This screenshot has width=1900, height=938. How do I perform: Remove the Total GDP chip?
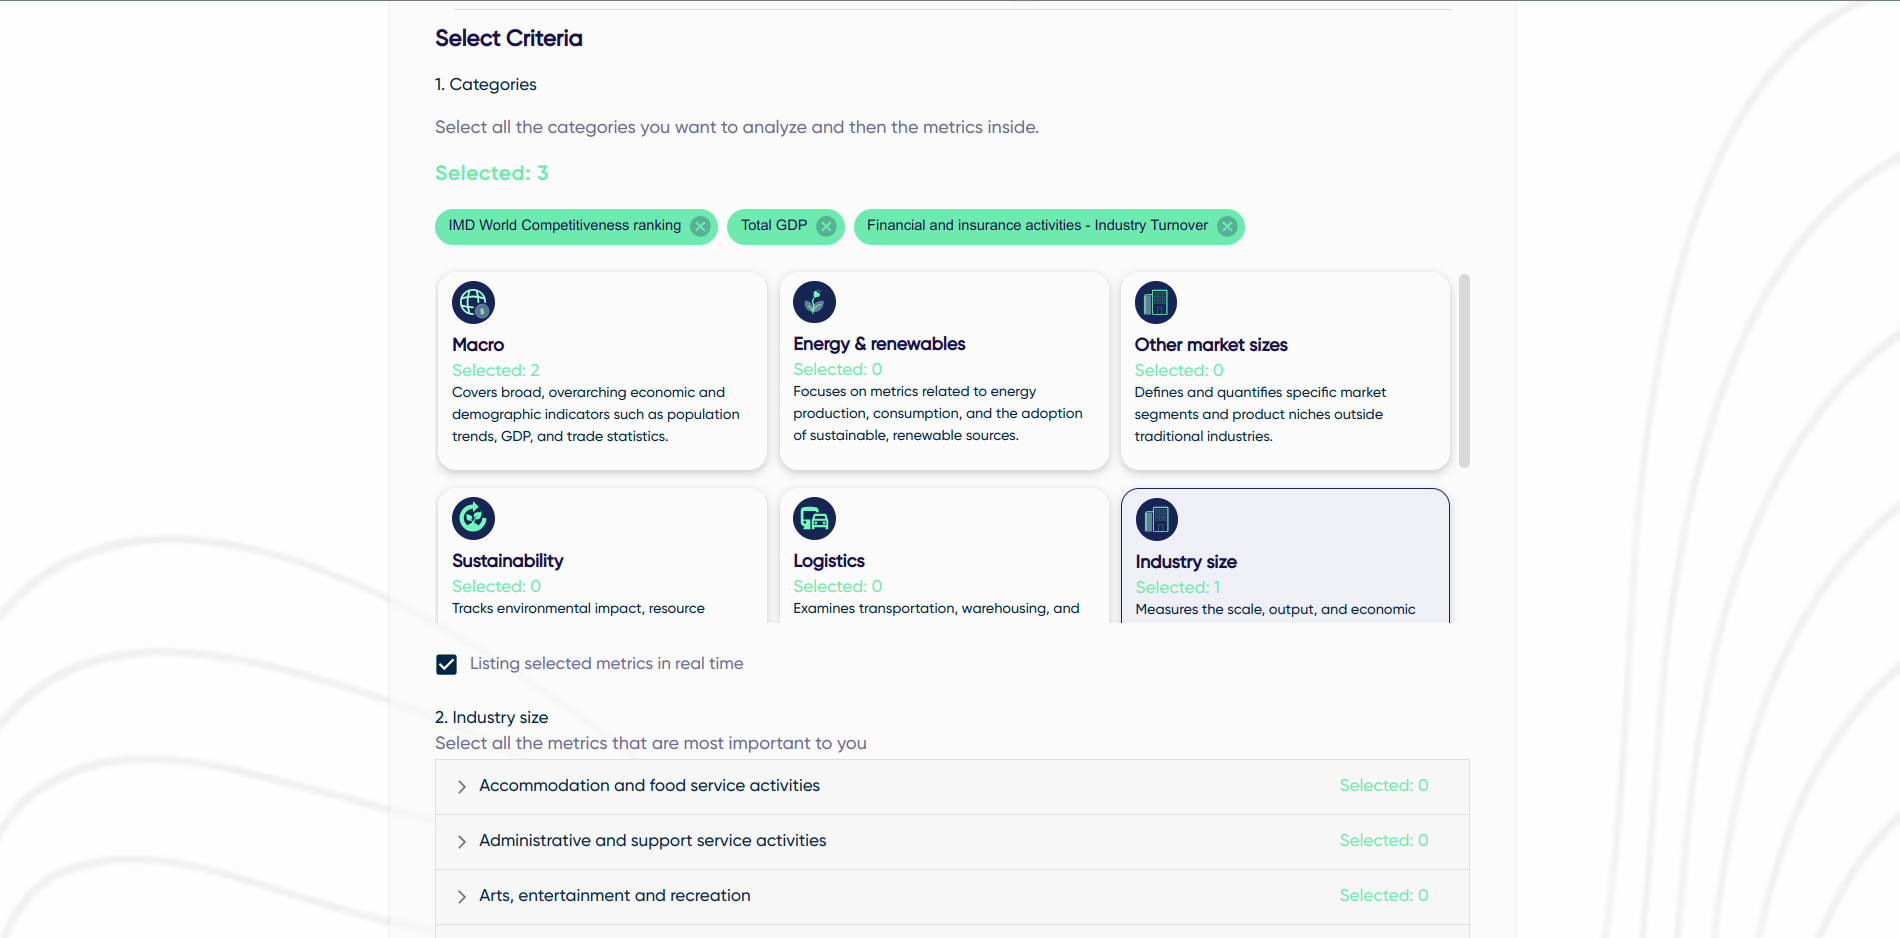point(826,226)
